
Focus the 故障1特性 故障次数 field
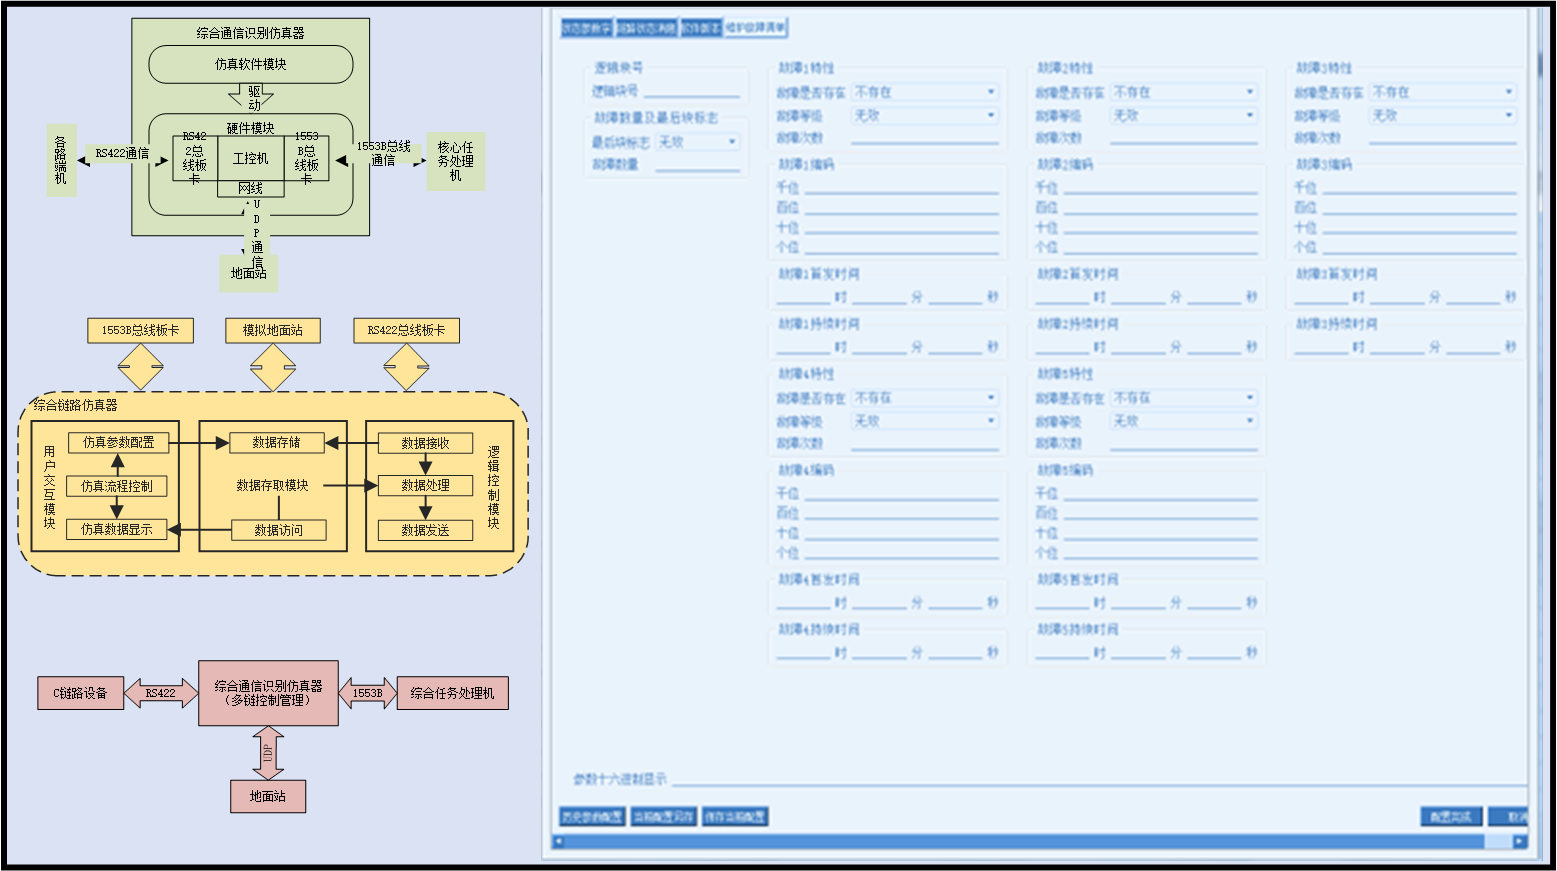(x=926, y=138)
